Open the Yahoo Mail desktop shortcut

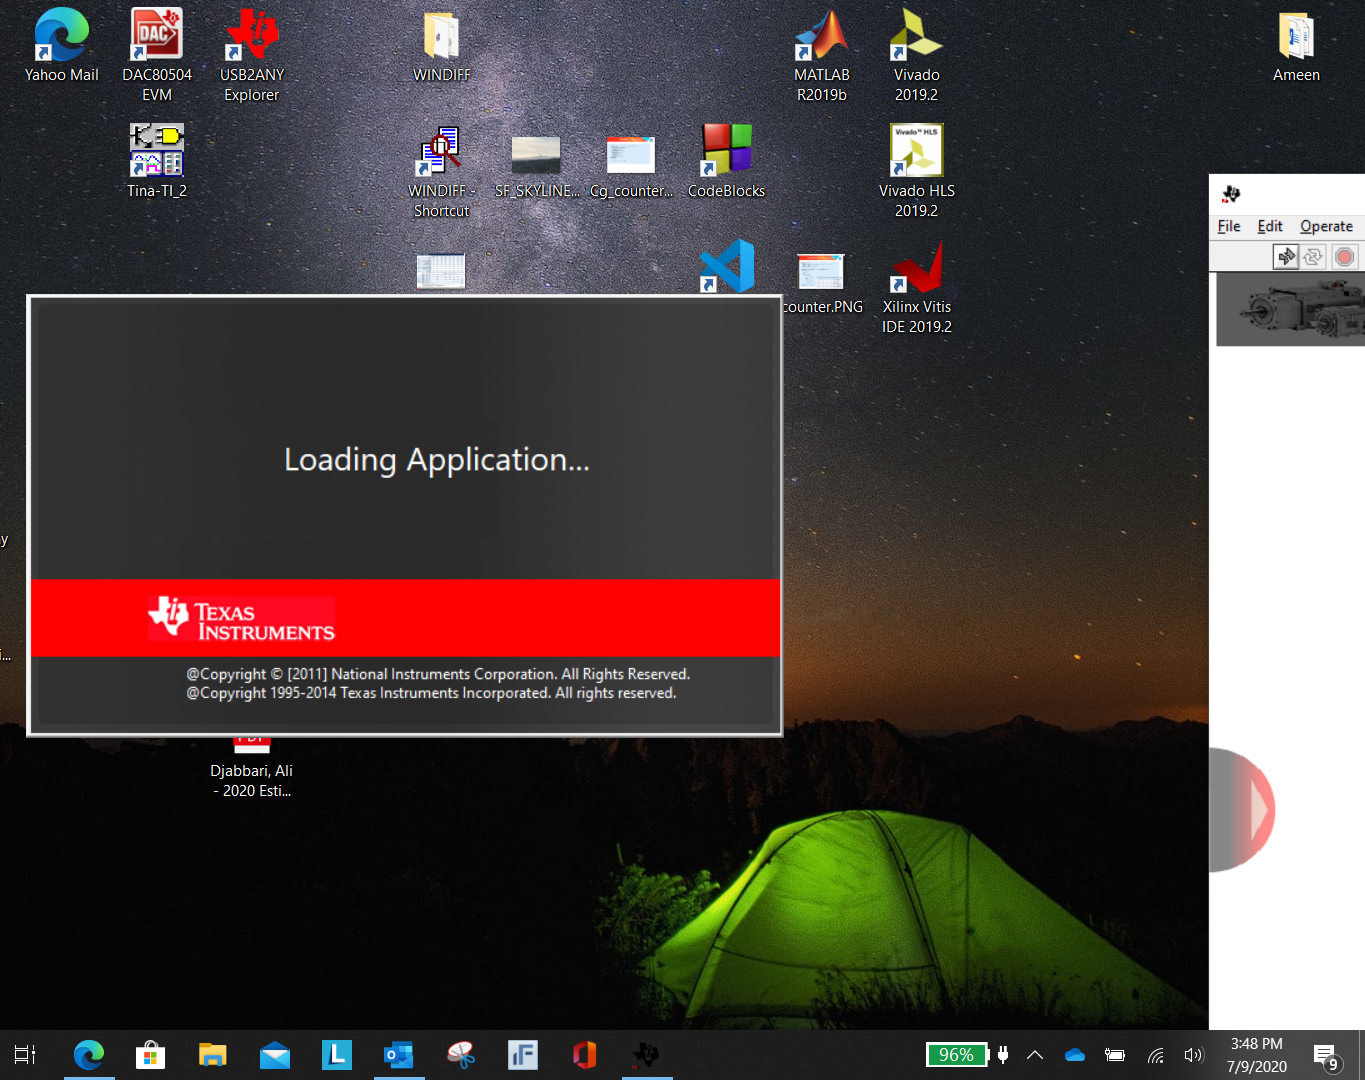[61, 46]
